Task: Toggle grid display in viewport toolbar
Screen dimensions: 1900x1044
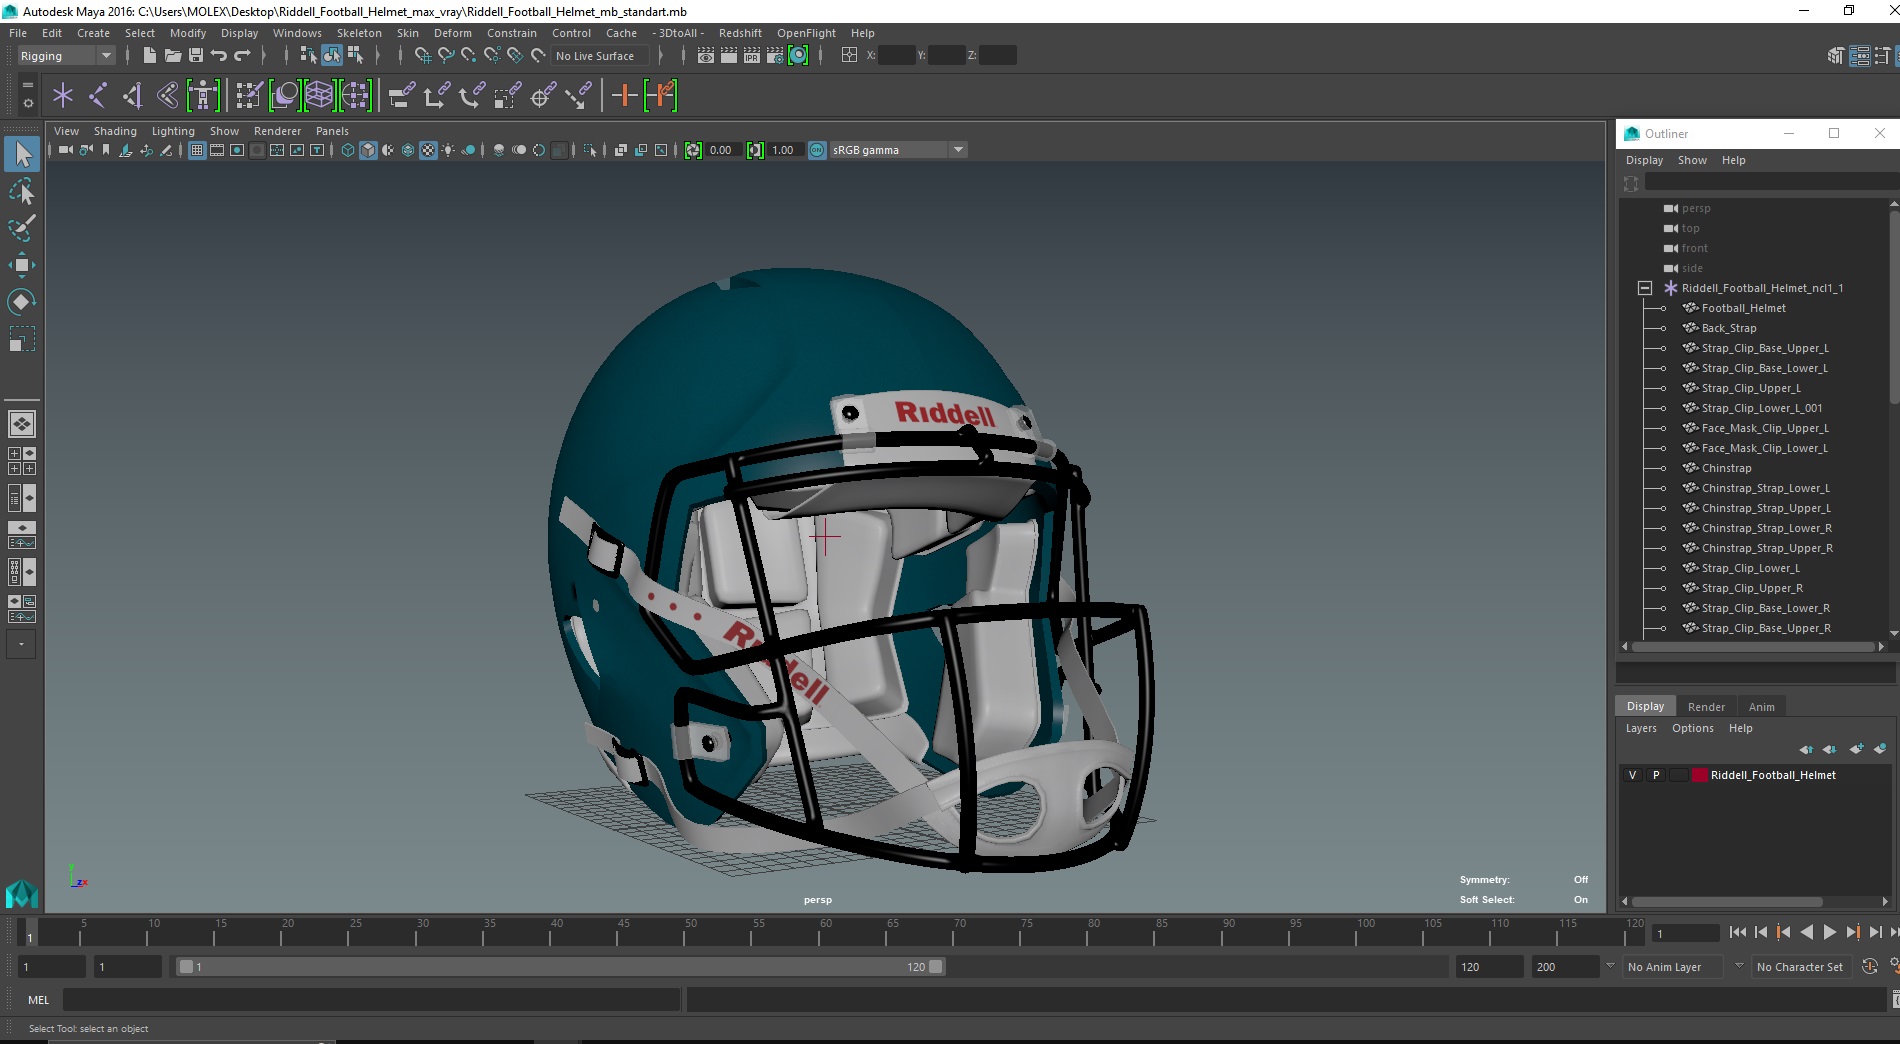Action: point(197,150)
